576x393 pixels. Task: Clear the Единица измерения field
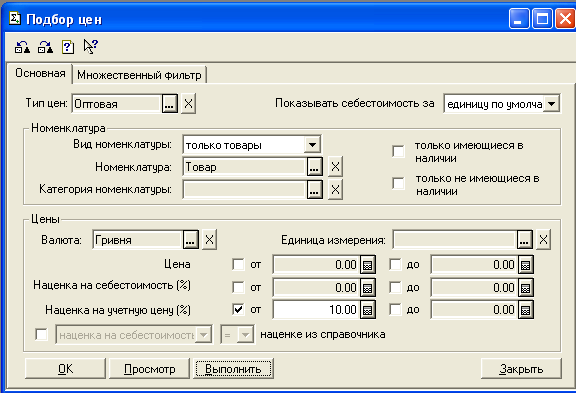[543, 240]
